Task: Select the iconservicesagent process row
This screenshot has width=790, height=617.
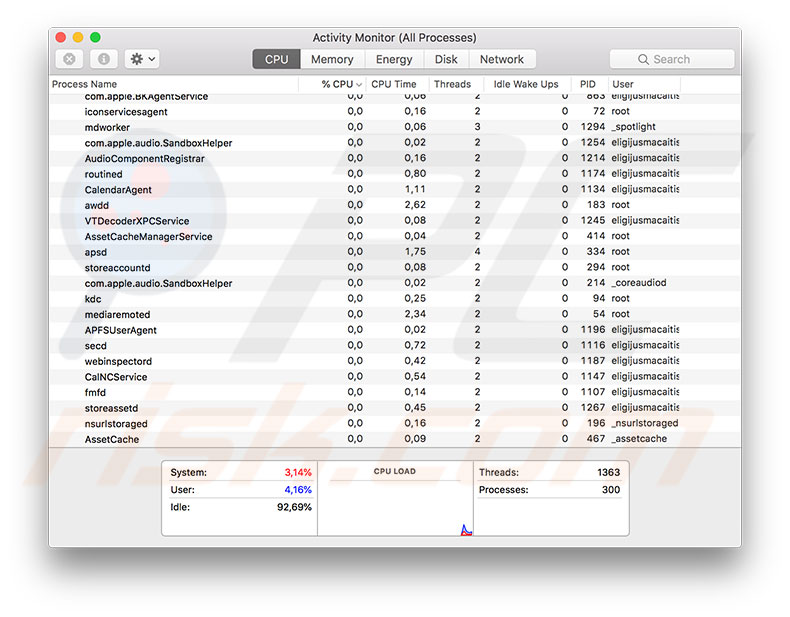Action: (395, 111)
